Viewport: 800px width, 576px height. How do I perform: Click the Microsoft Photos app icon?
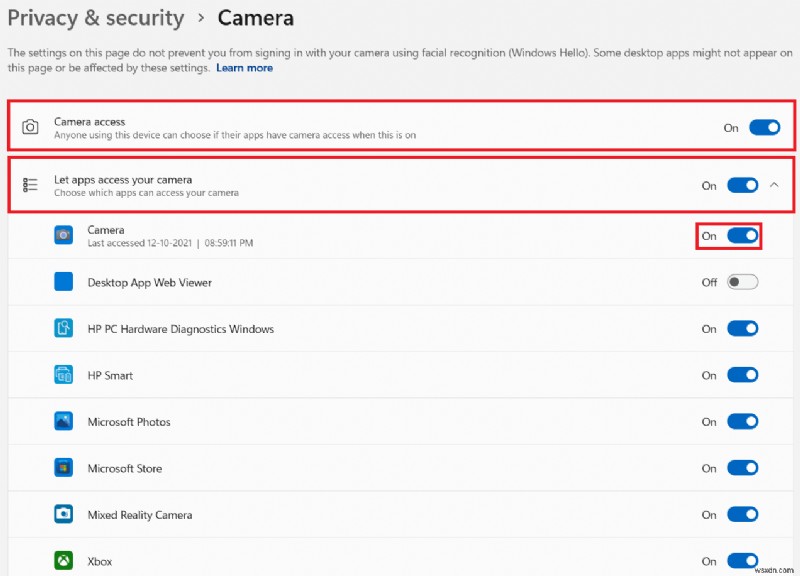click(x=62, y=421)
